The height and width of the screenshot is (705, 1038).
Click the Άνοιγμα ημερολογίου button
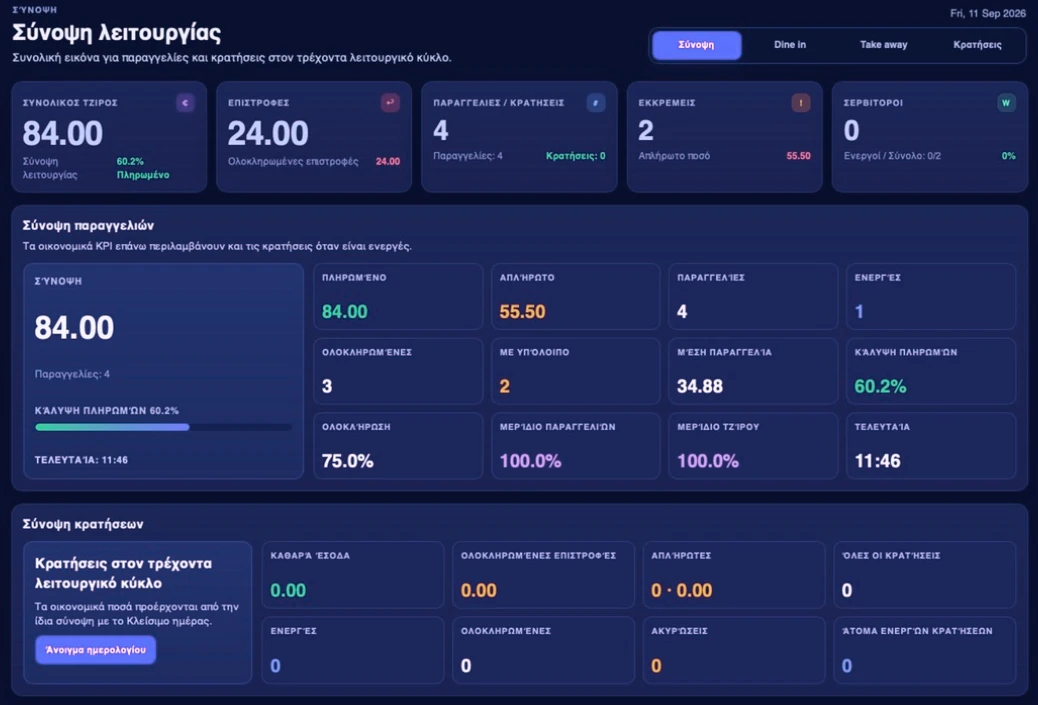(x=95, y=650)
